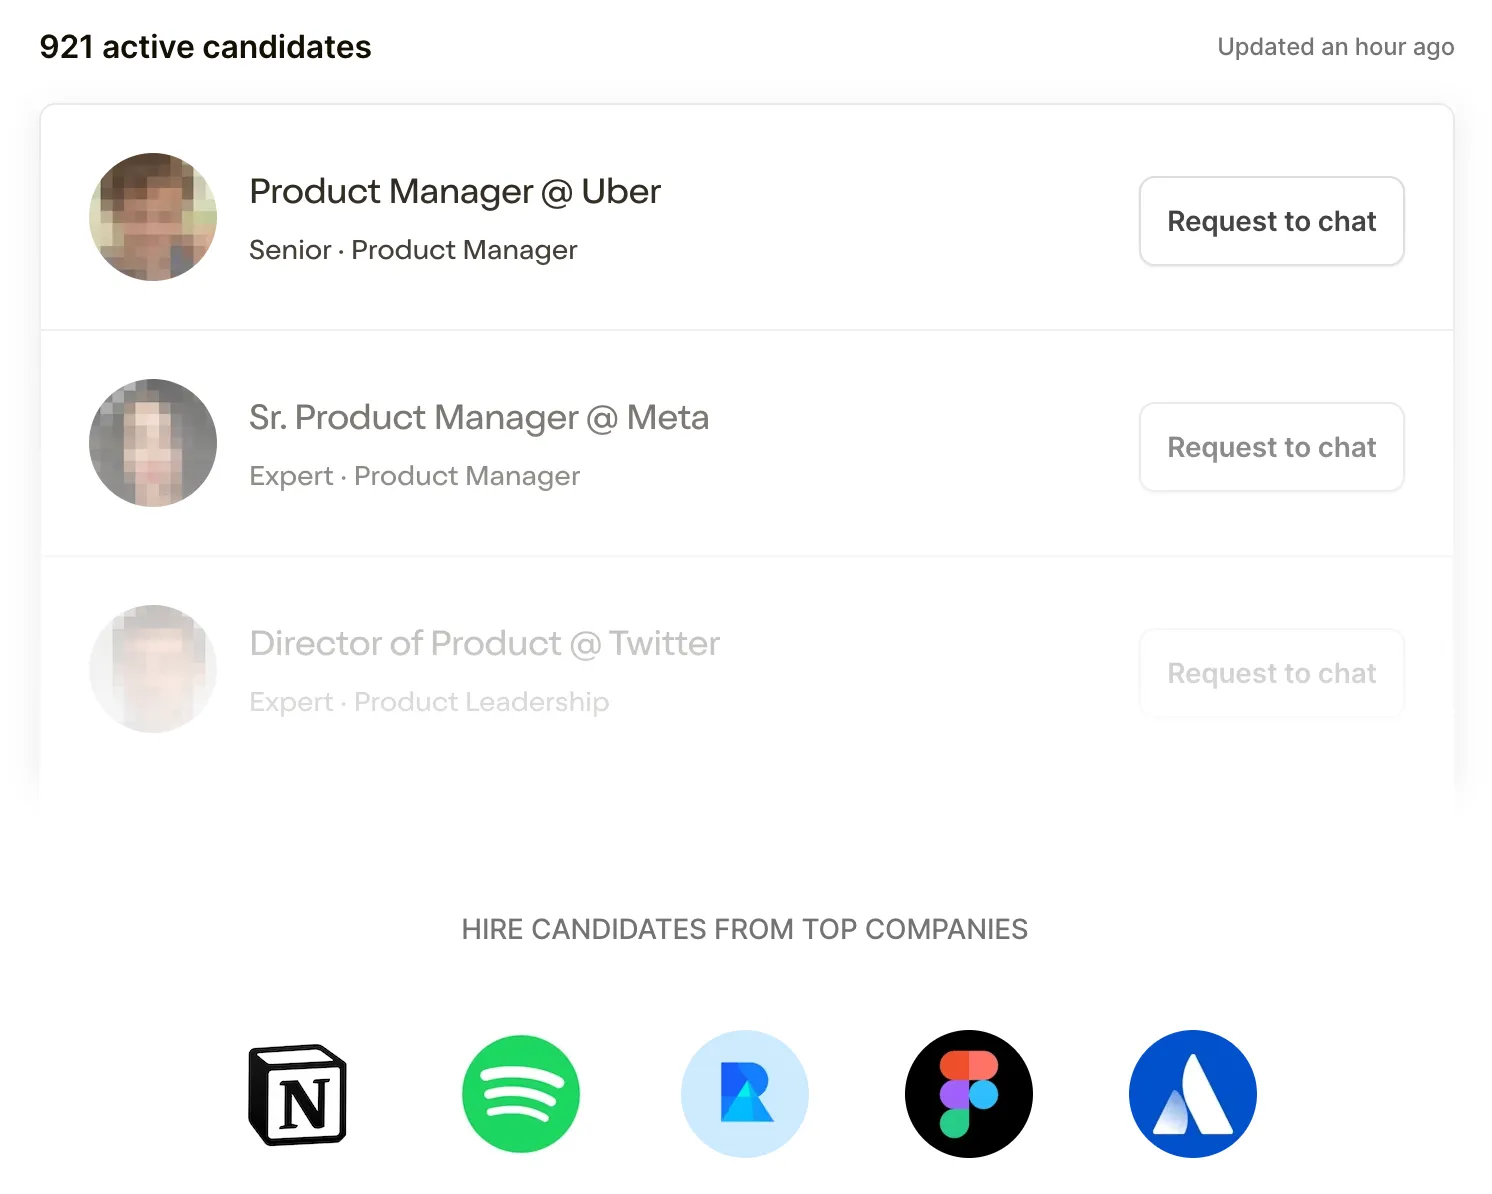Click the Figma logo icon
The image size is (1492, 1194).
pyautogui.click(x=969, y=1094)
